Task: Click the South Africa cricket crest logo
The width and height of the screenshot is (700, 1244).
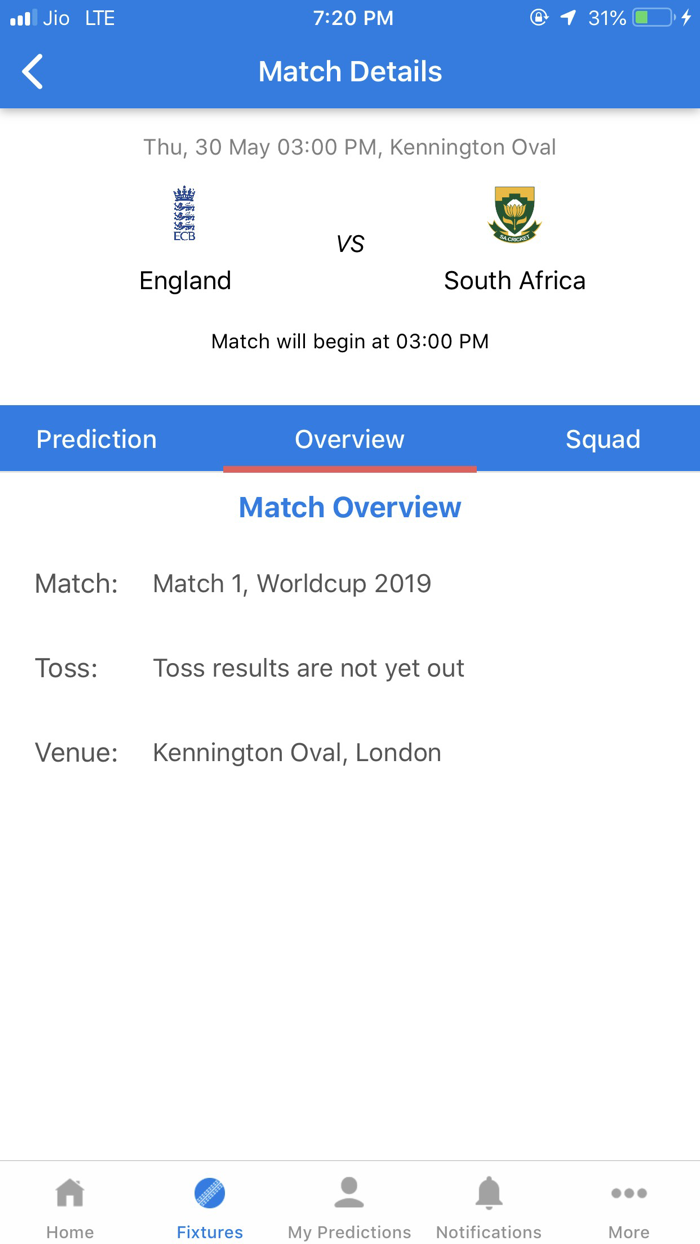Action: coord(514,212)
